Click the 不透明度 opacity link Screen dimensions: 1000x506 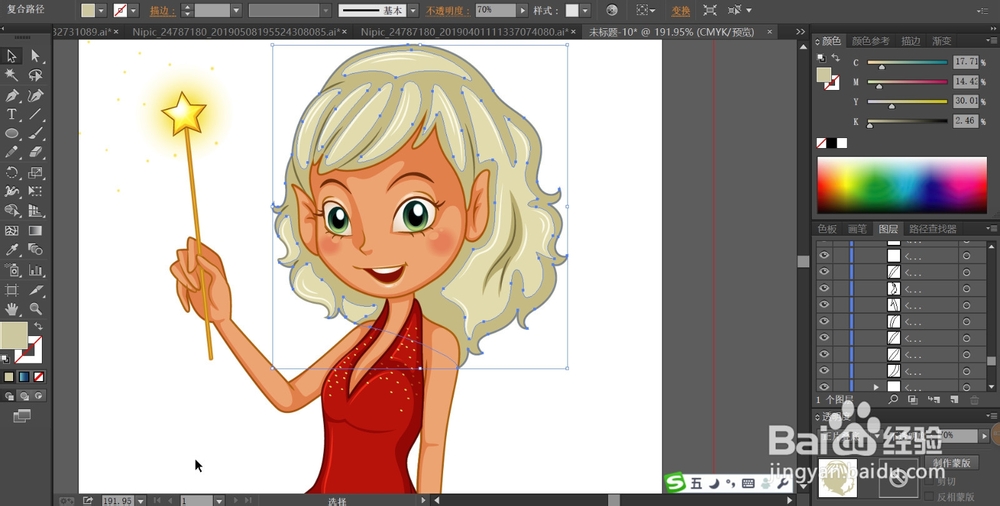click(x=448, y=11)
